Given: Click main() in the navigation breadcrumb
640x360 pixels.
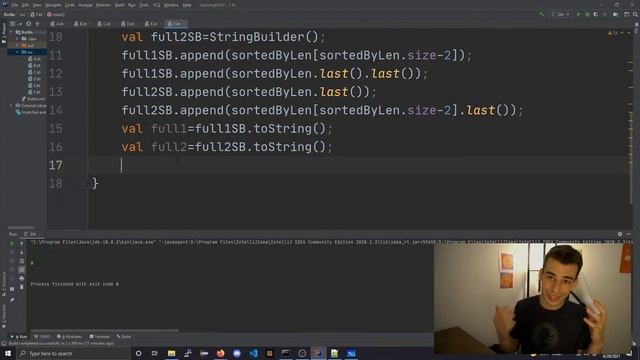Looking at the screenshot, I should tap(56, 14).
